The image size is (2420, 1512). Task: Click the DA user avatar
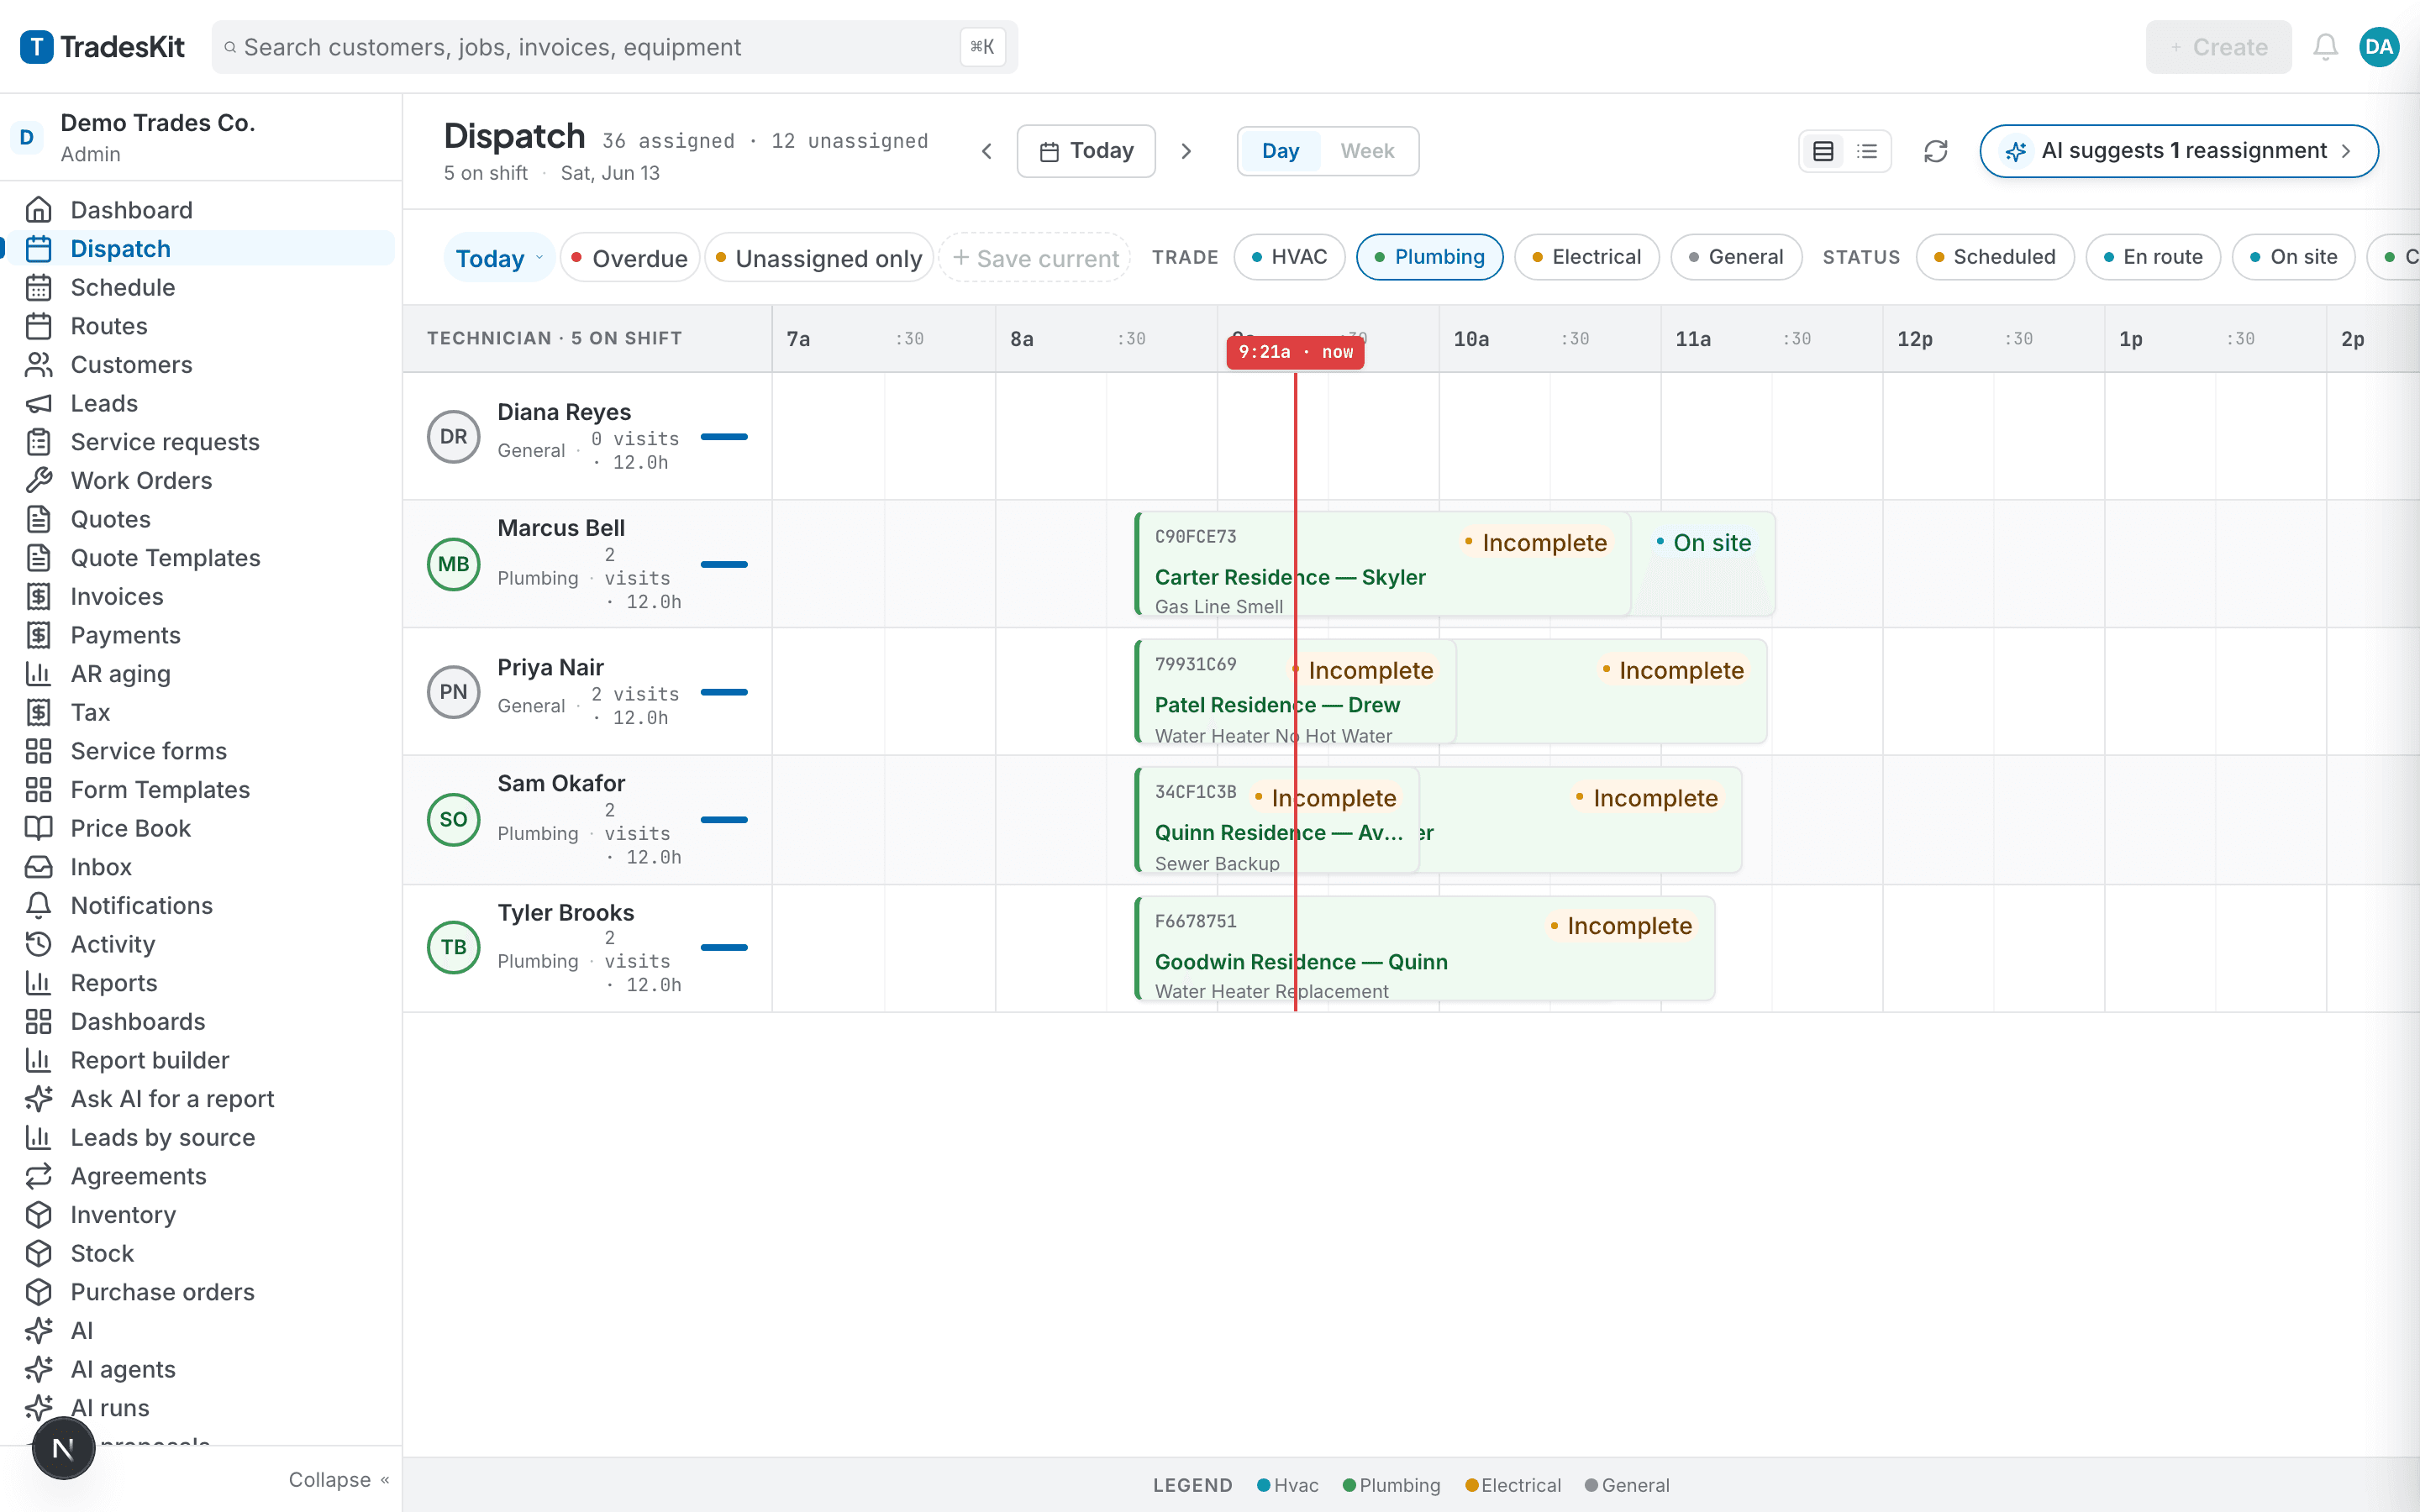(2379, 47)
